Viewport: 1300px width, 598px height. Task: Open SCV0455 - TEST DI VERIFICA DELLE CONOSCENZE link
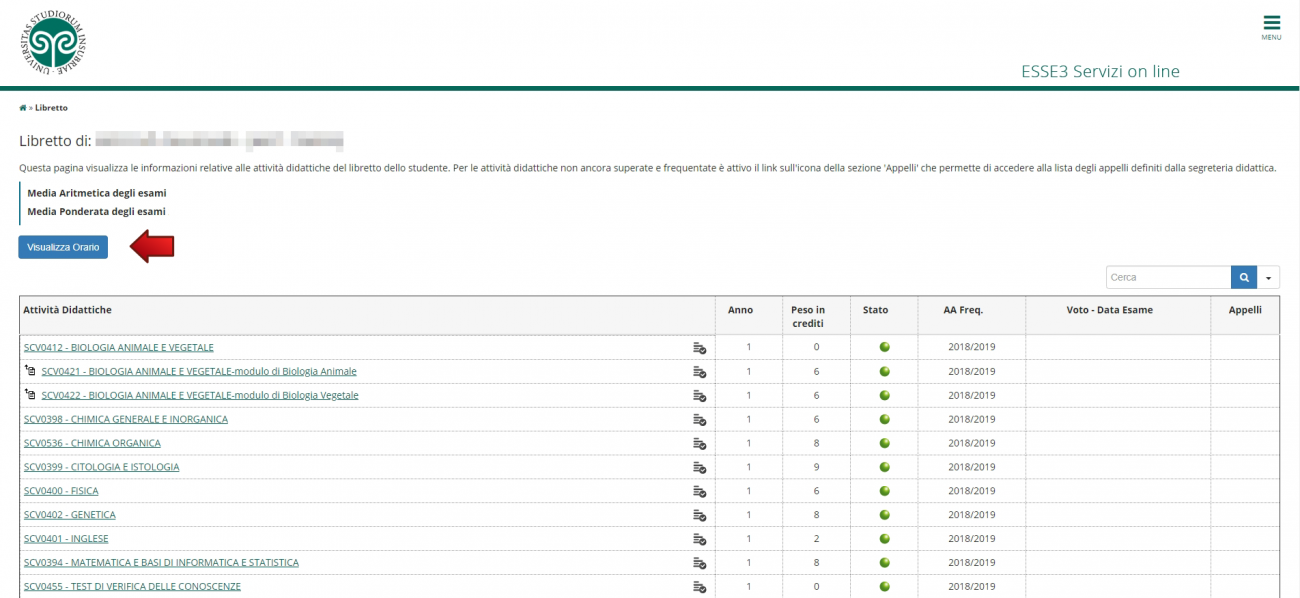(x=132, y=588)
